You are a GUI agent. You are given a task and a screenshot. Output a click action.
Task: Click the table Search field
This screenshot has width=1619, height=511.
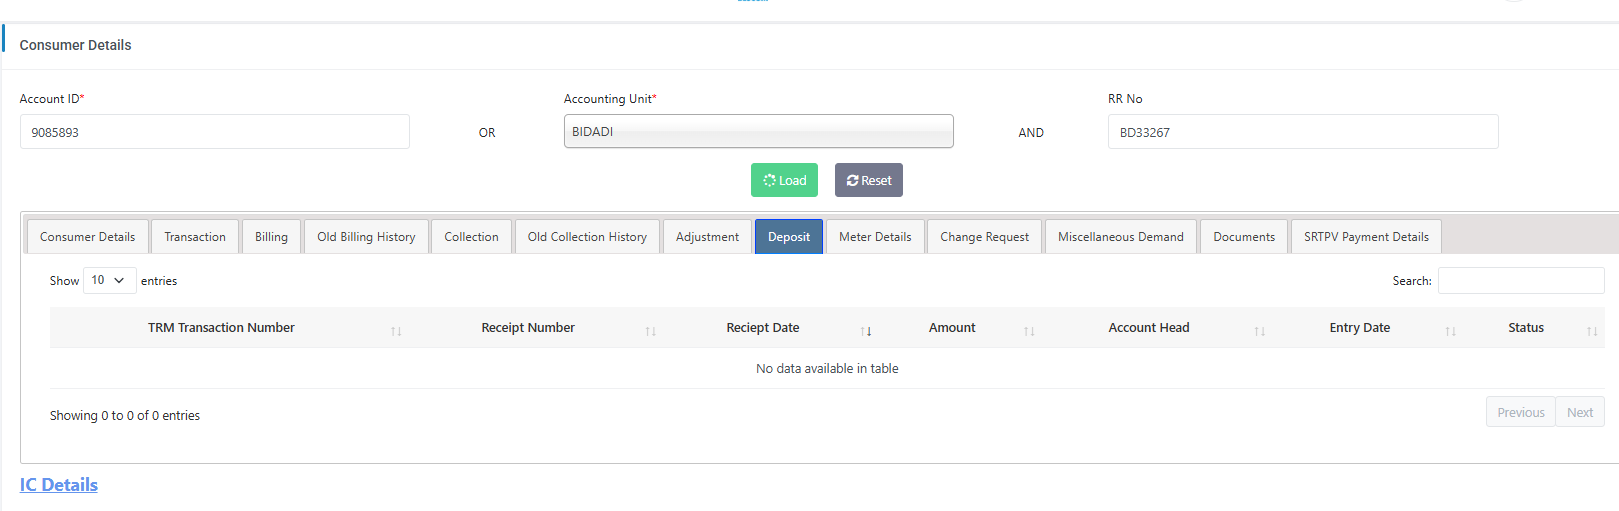1520,281
